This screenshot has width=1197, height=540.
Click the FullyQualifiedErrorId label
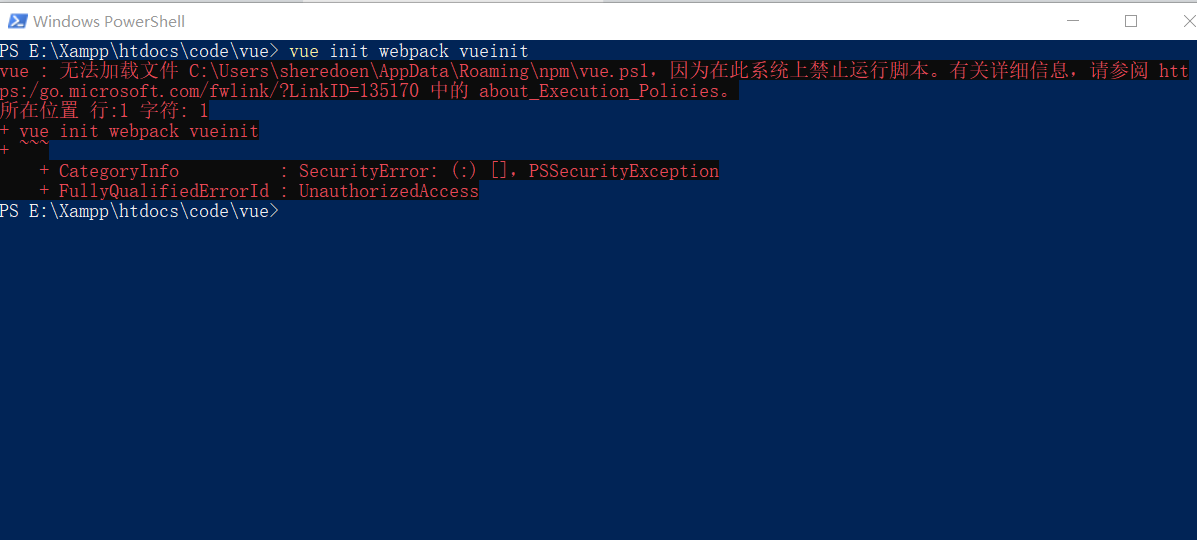163,191
